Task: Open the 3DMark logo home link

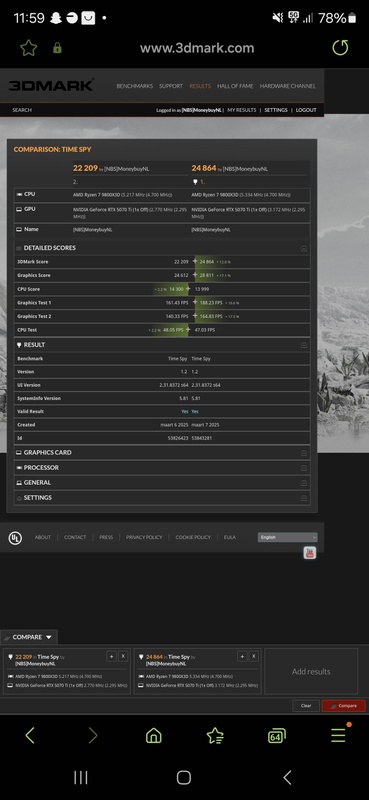Action: click(x=51, y=85)
